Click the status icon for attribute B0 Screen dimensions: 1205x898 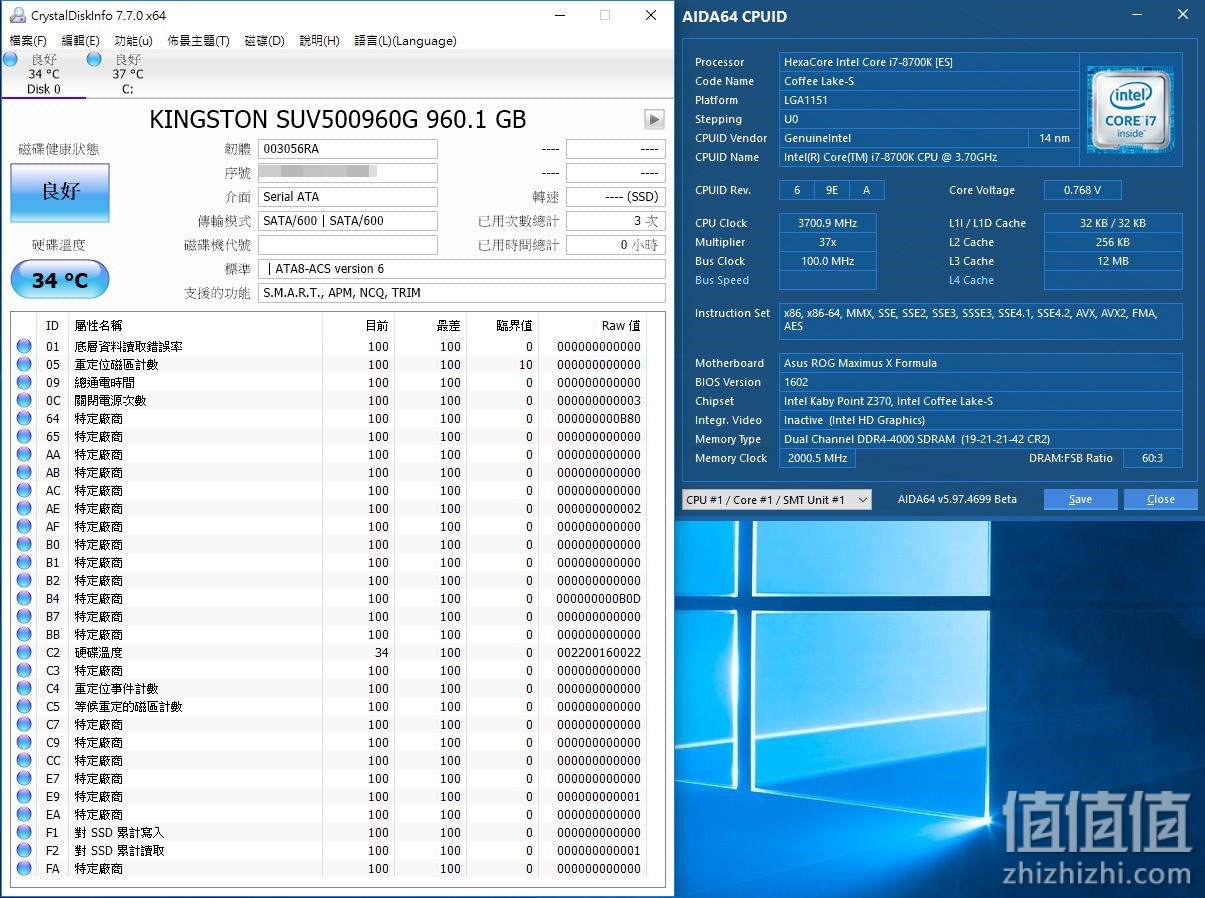24,544
